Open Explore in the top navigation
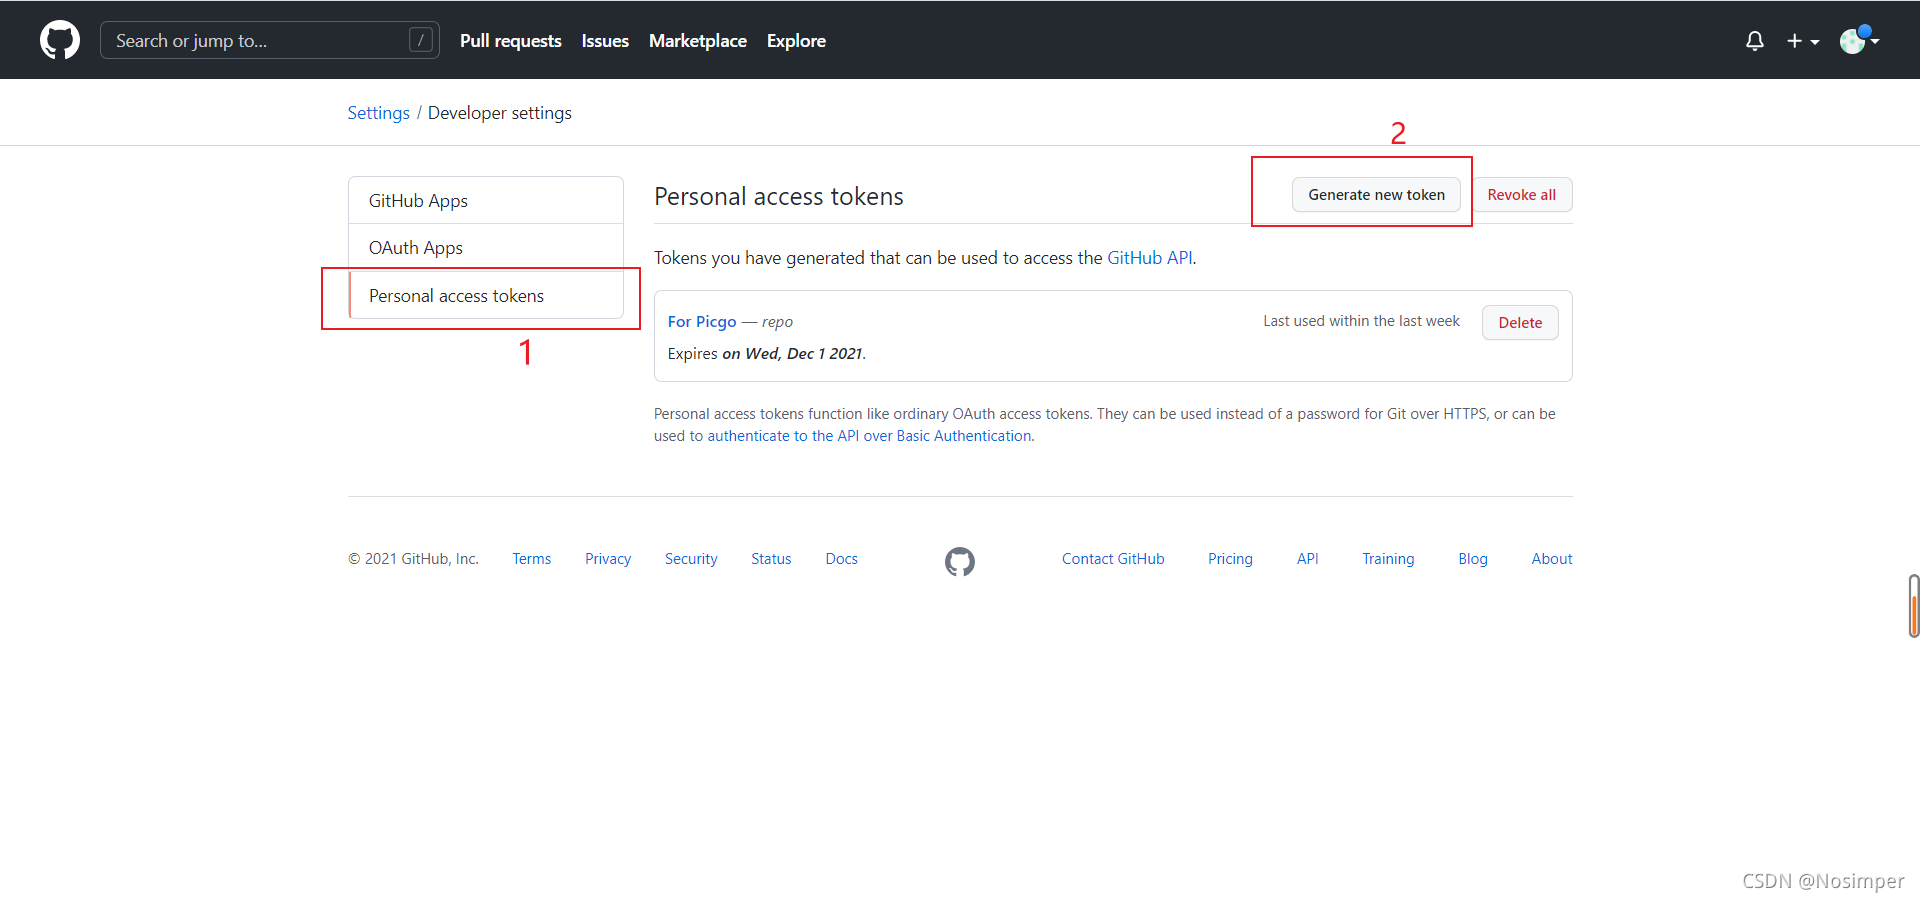The image size is (1920, 902). [x=796, y=41]
